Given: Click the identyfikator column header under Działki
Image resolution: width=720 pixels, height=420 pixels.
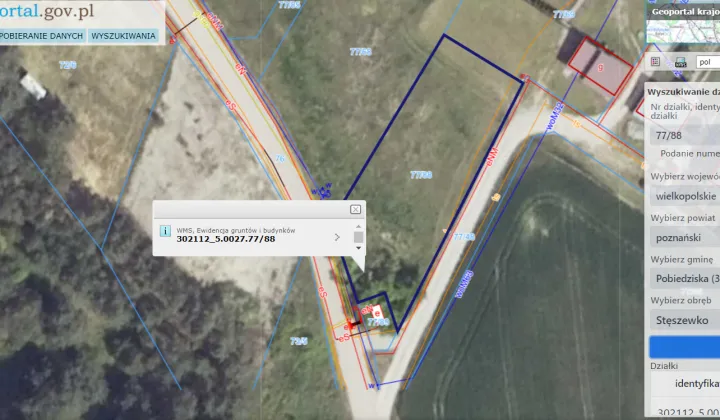Looking at the screenshot, I should coord(697,384).
